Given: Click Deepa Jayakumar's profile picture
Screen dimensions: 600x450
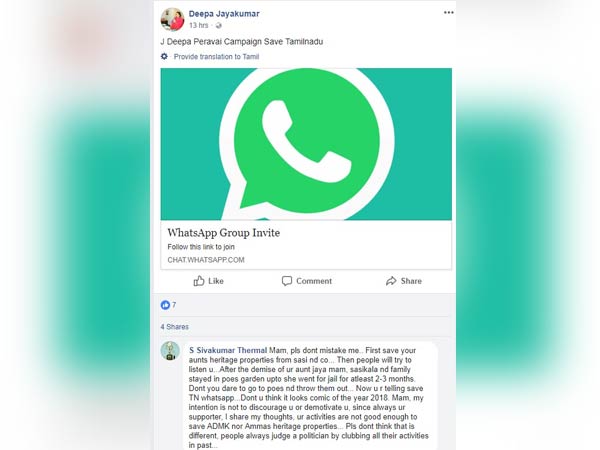Looking at the screenshot, I should [x=172, y=19].
